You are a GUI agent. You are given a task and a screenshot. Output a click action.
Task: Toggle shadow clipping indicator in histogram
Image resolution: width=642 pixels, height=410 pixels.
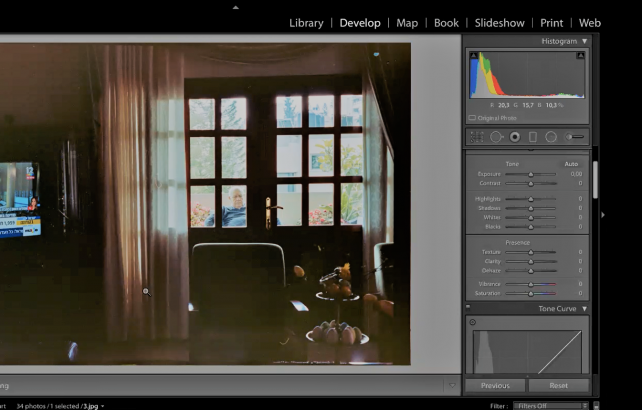point(474,56)
